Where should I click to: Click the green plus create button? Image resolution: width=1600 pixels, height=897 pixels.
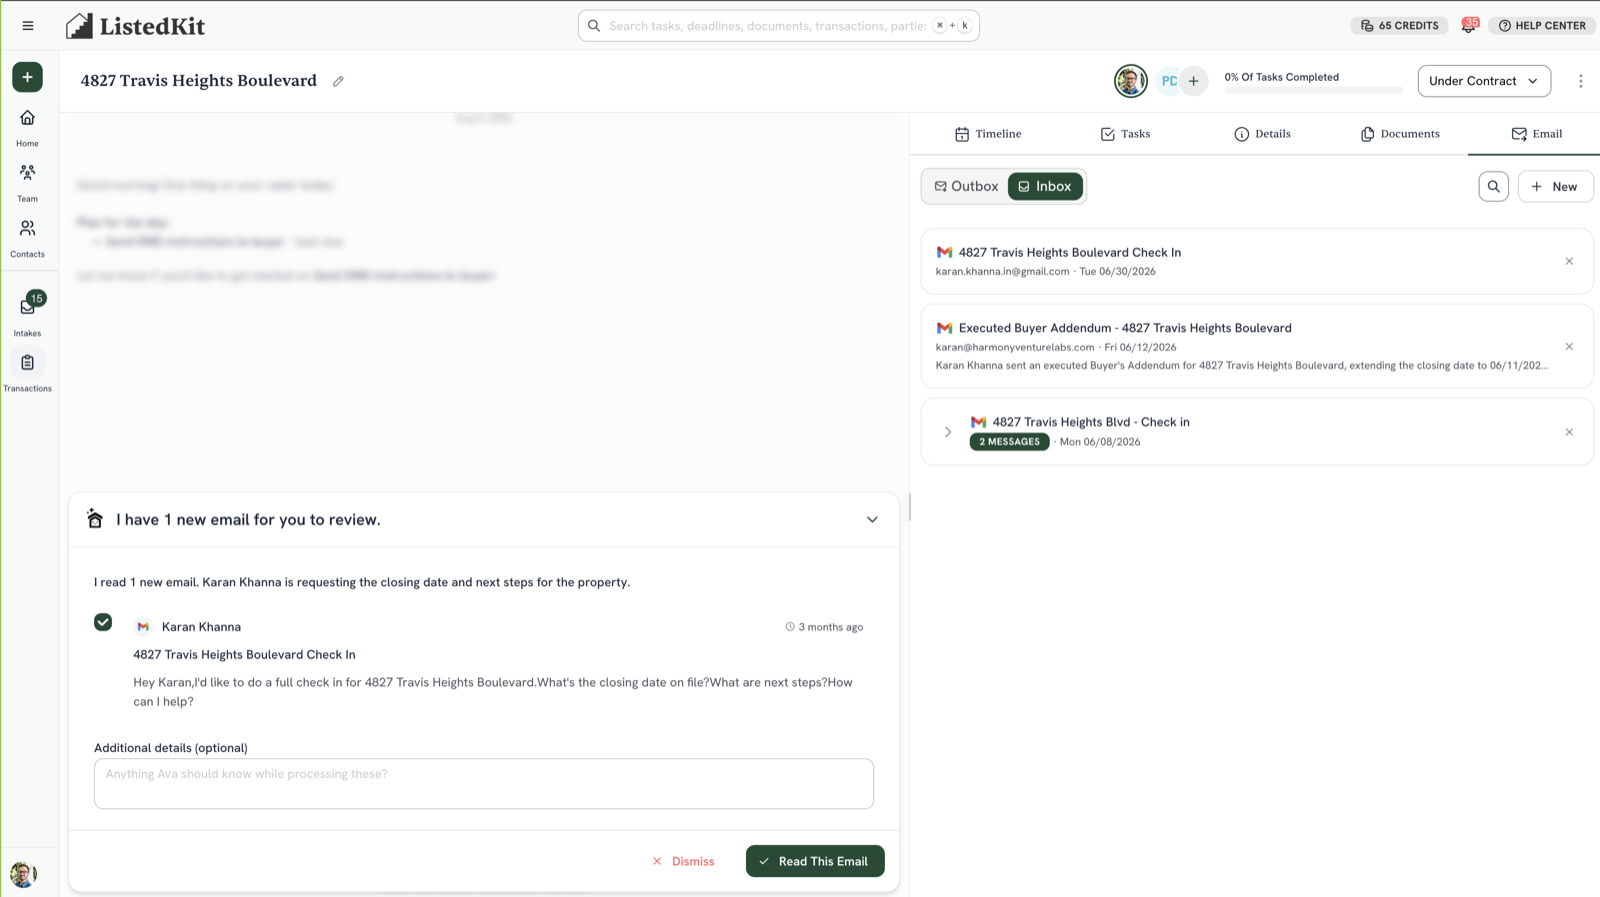point(27,77)
